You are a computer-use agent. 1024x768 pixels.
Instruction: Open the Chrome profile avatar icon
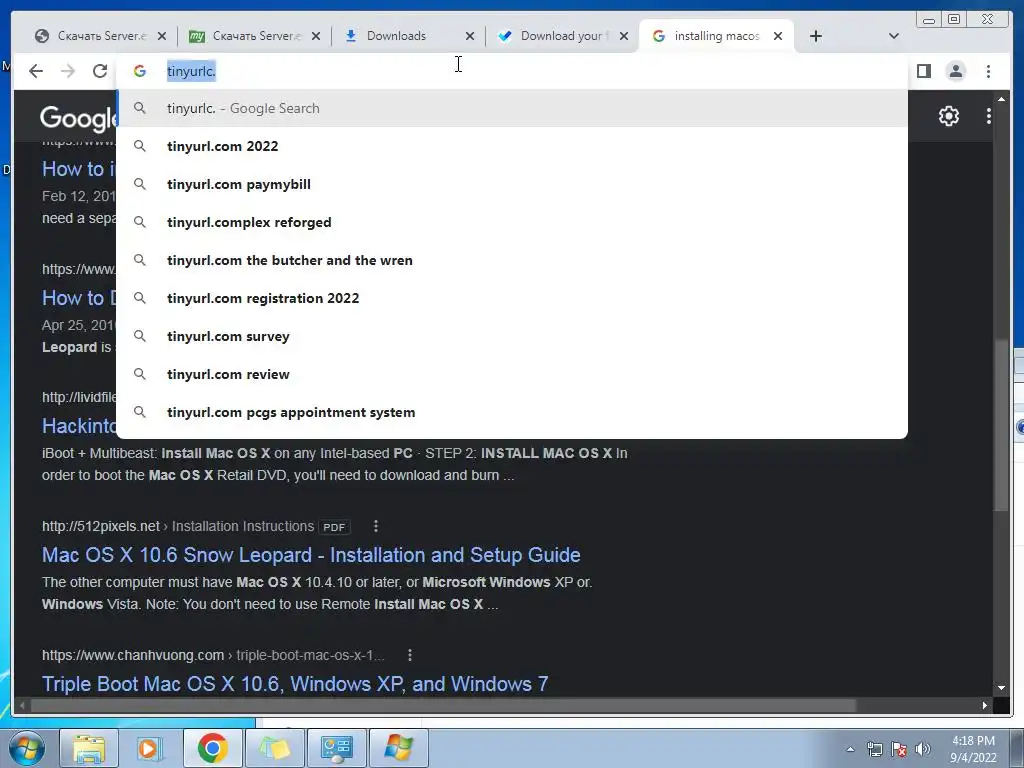click(955, 71)
